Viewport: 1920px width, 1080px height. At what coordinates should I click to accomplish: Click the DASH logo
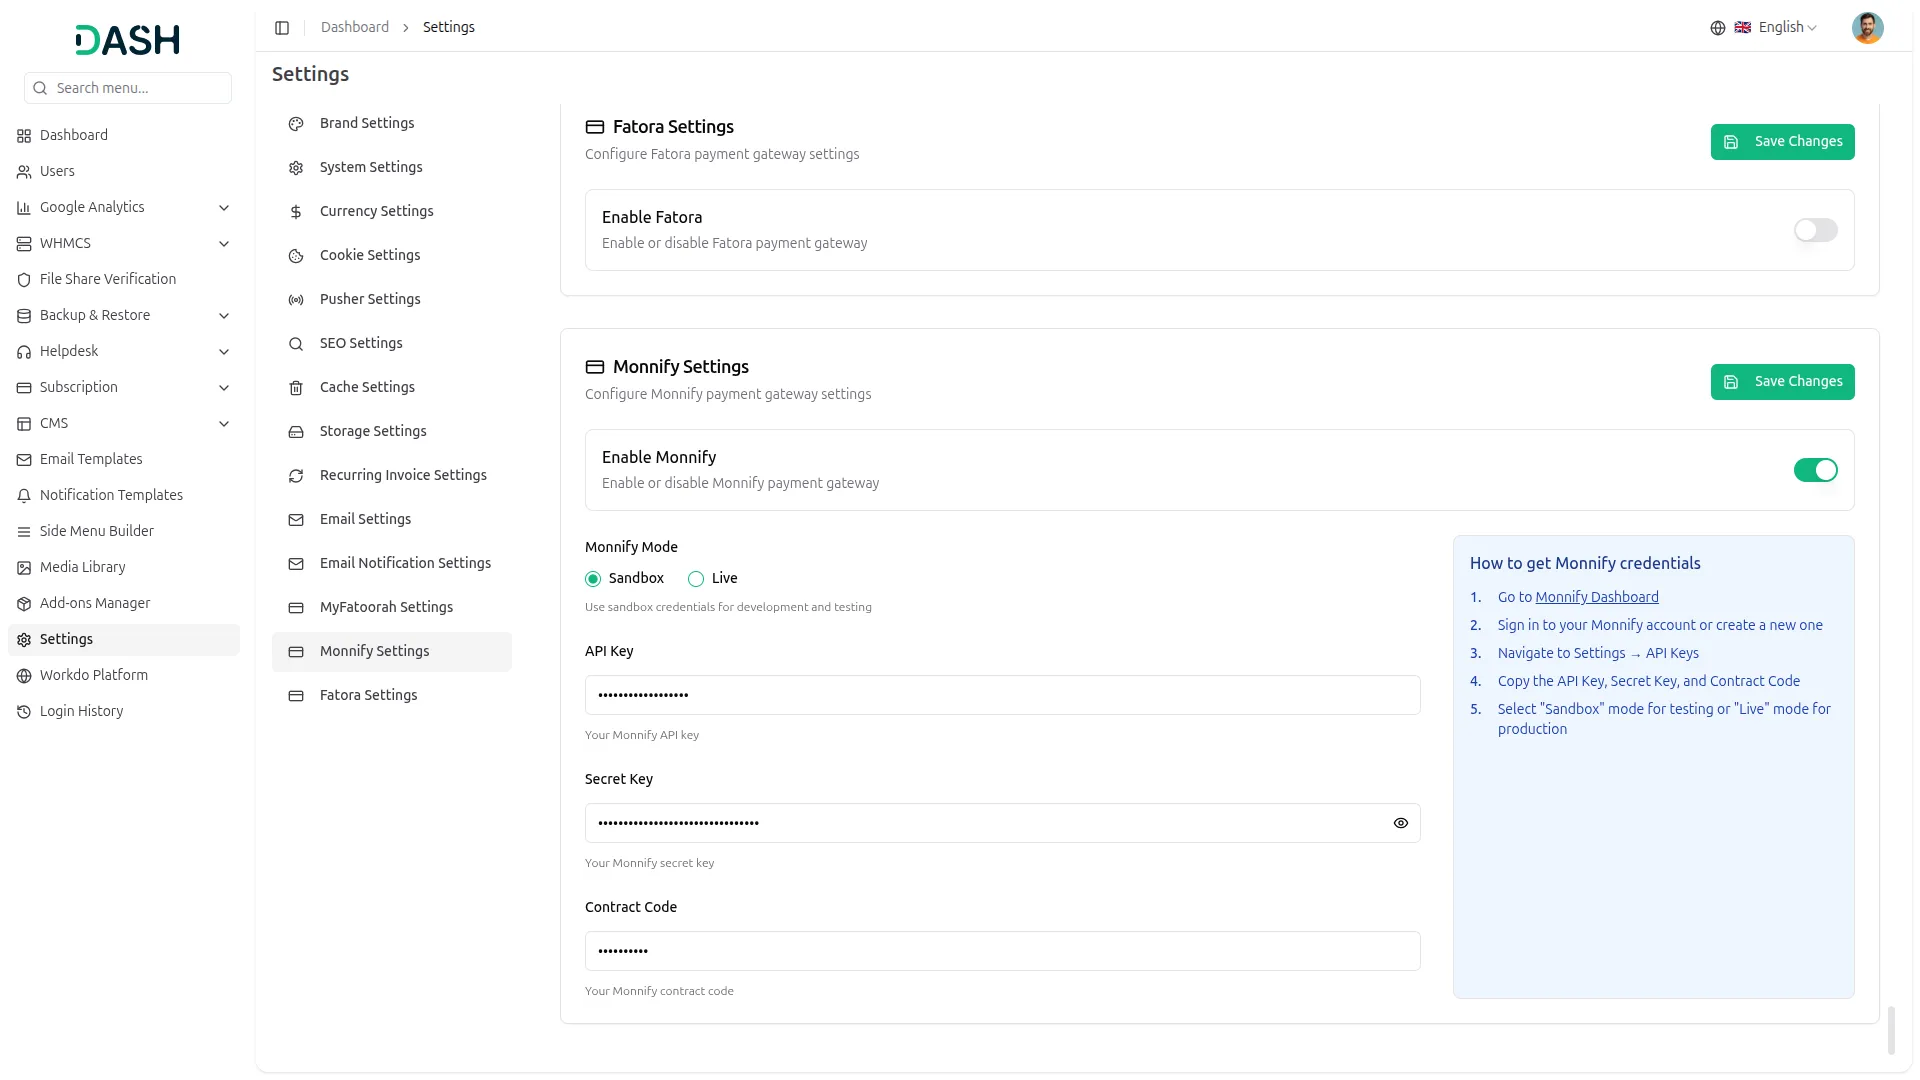pyautogui.click(x=128, y=40)
